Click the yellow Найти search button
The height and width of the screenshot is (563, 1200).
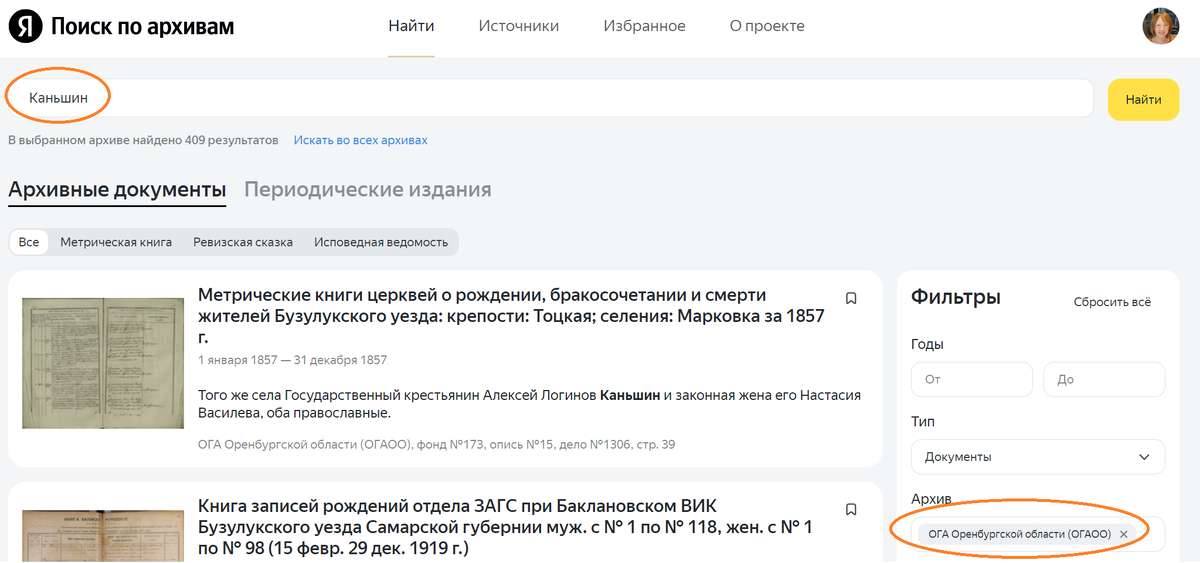pyautogui.click(x=1143, y=99)
